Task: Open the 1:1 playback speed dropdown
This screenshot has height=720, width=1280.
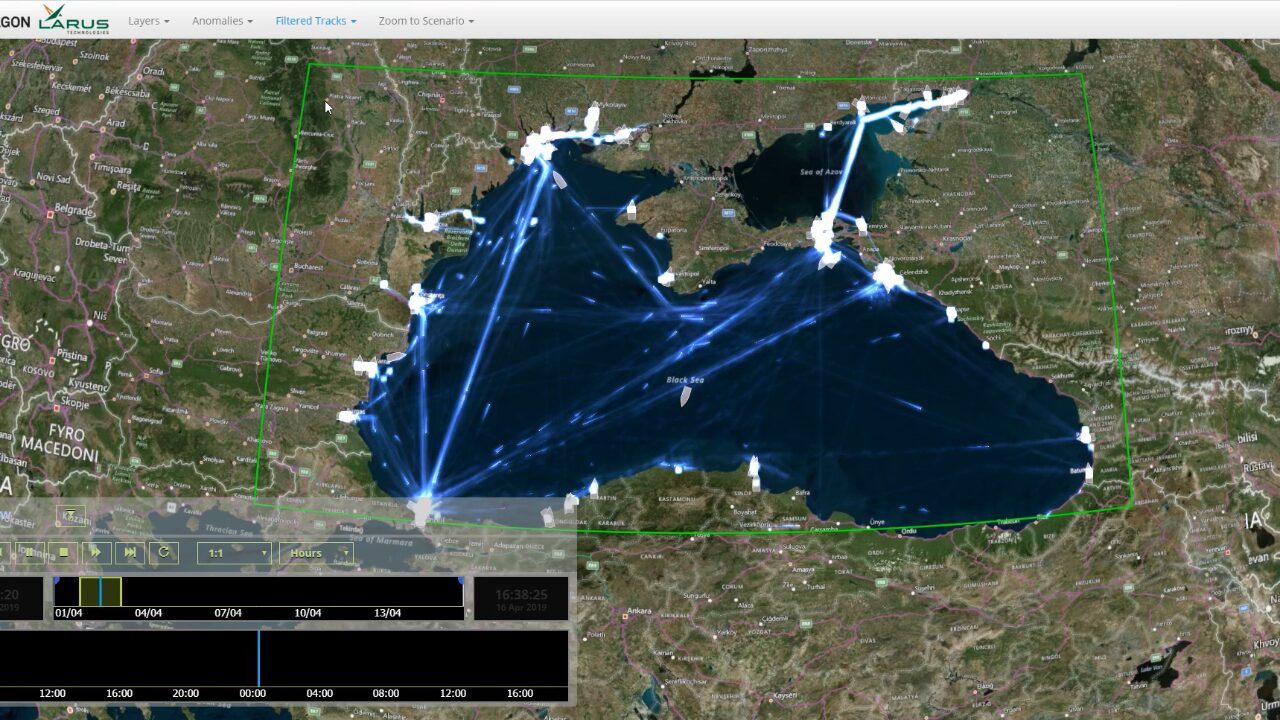Action: 234,553
